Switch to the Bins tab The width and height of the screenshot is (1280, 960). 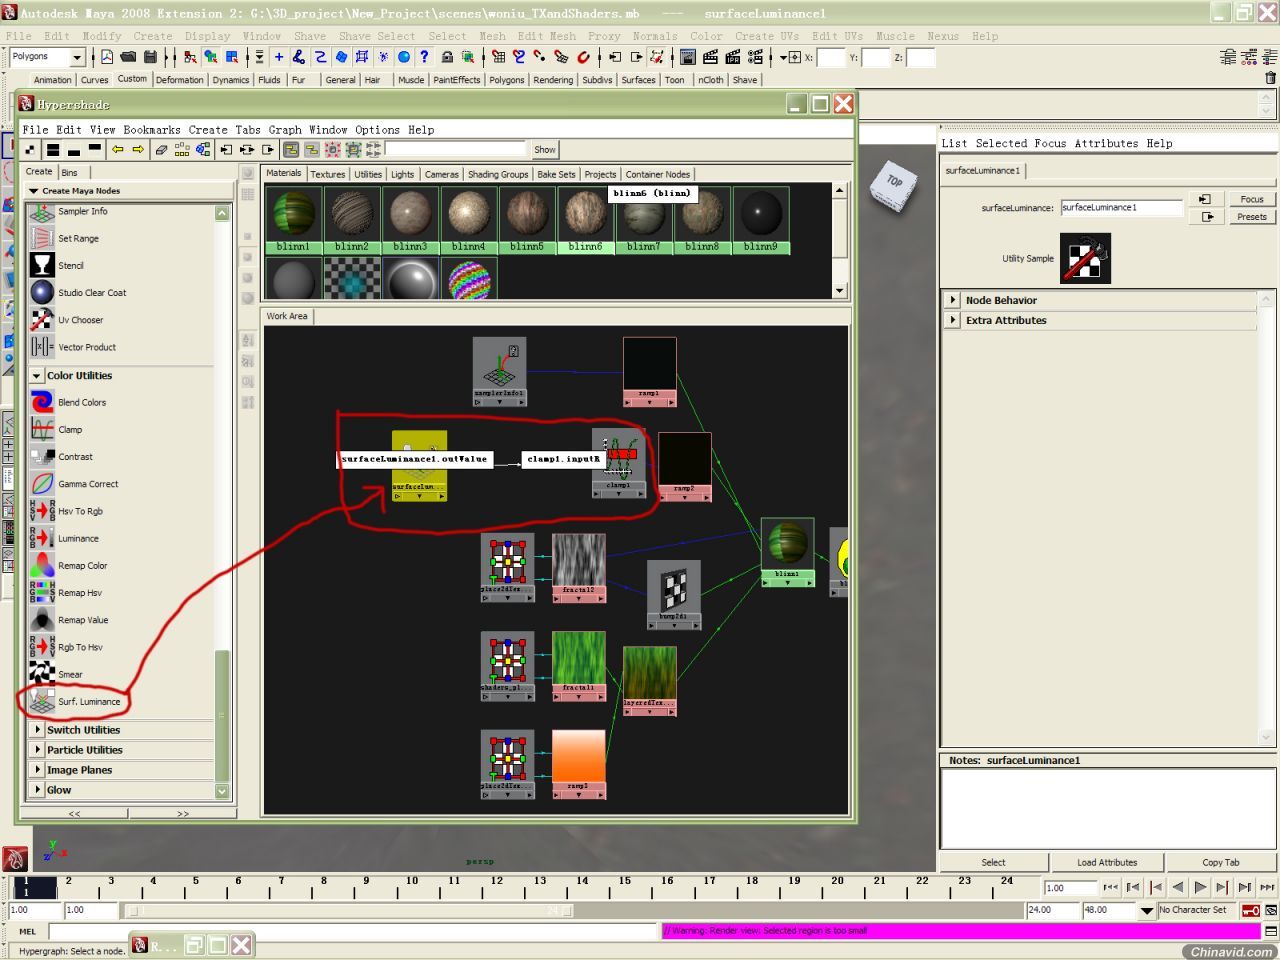(x=69, y=172)
